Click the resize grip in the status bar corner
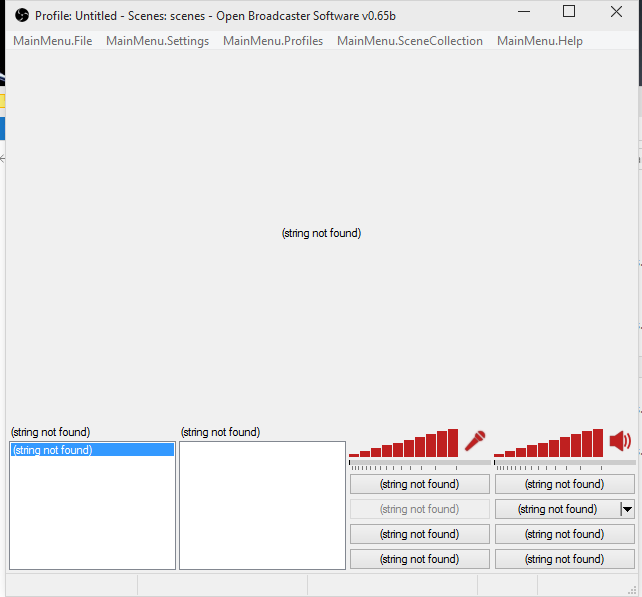Viewport: 642px width, 597px height. (x=632, y=589)
